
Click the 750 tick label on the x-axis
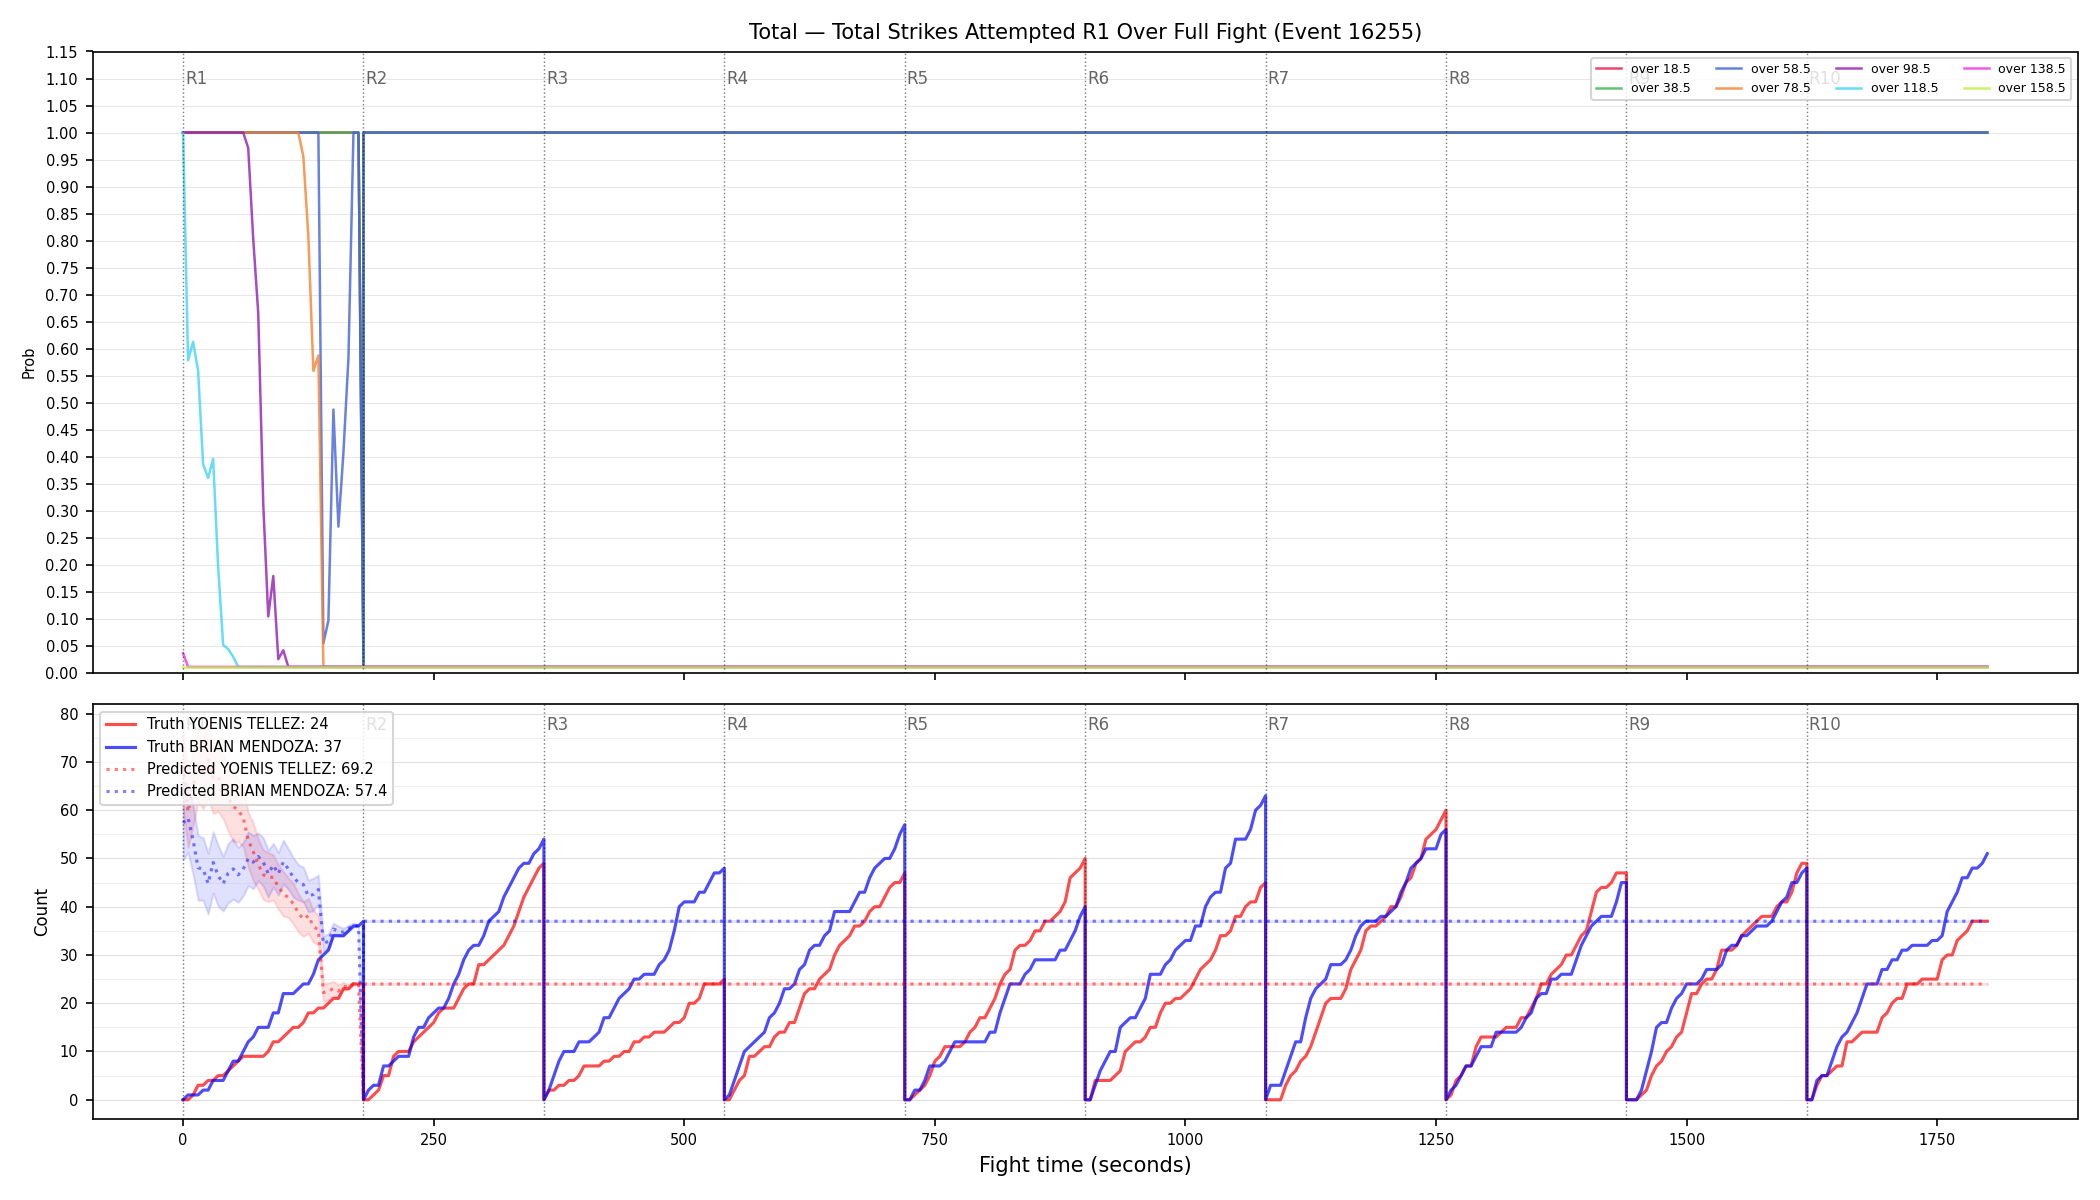pyautogui.click(x=934, y=1139)
